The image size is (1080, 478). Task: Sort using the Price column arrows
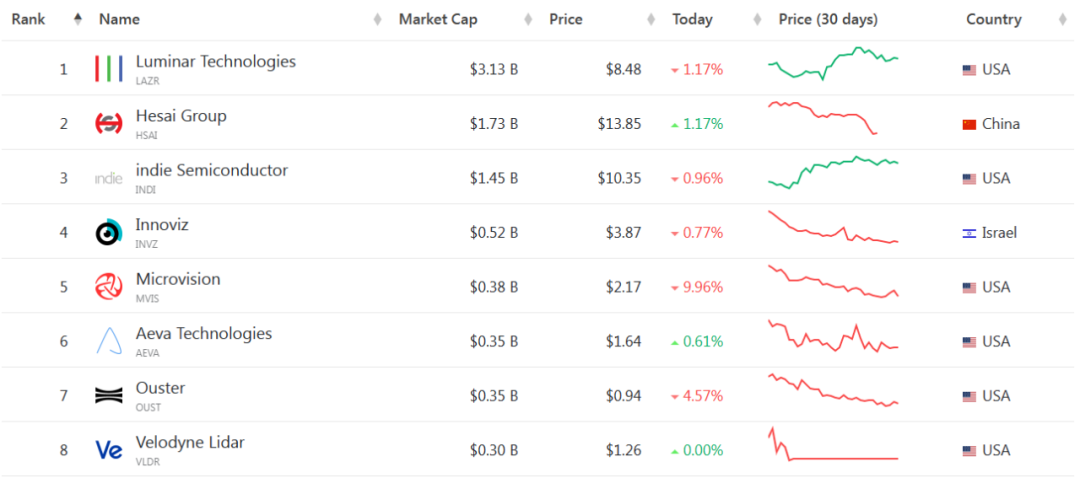651,19
